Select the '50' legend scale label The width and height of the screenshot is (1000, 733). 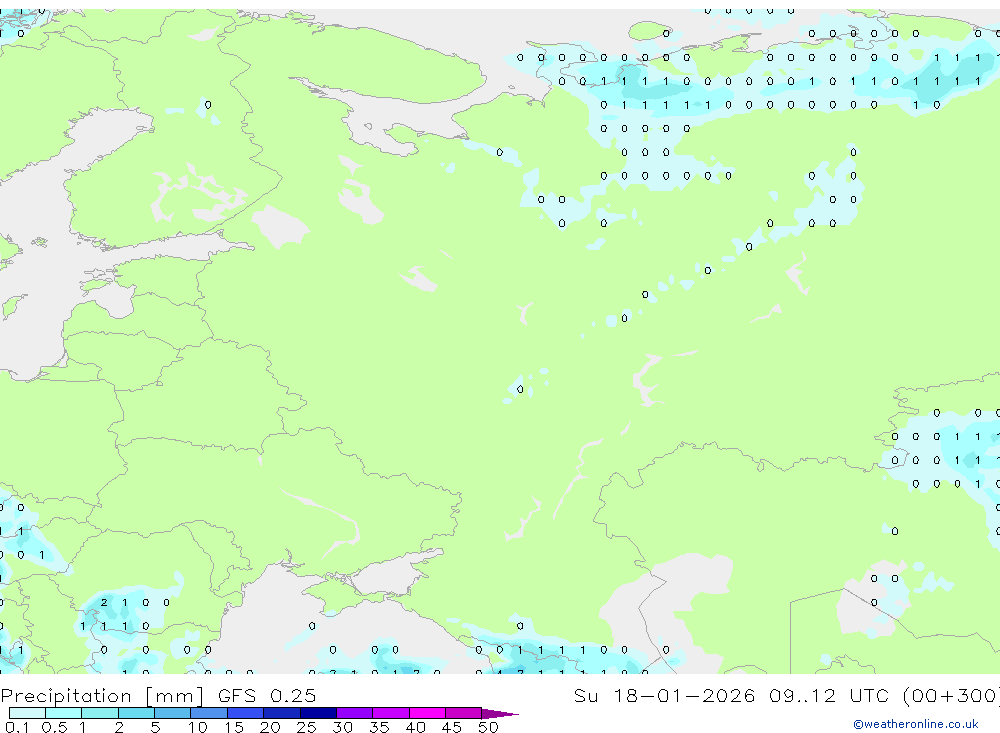click(488, 727)
